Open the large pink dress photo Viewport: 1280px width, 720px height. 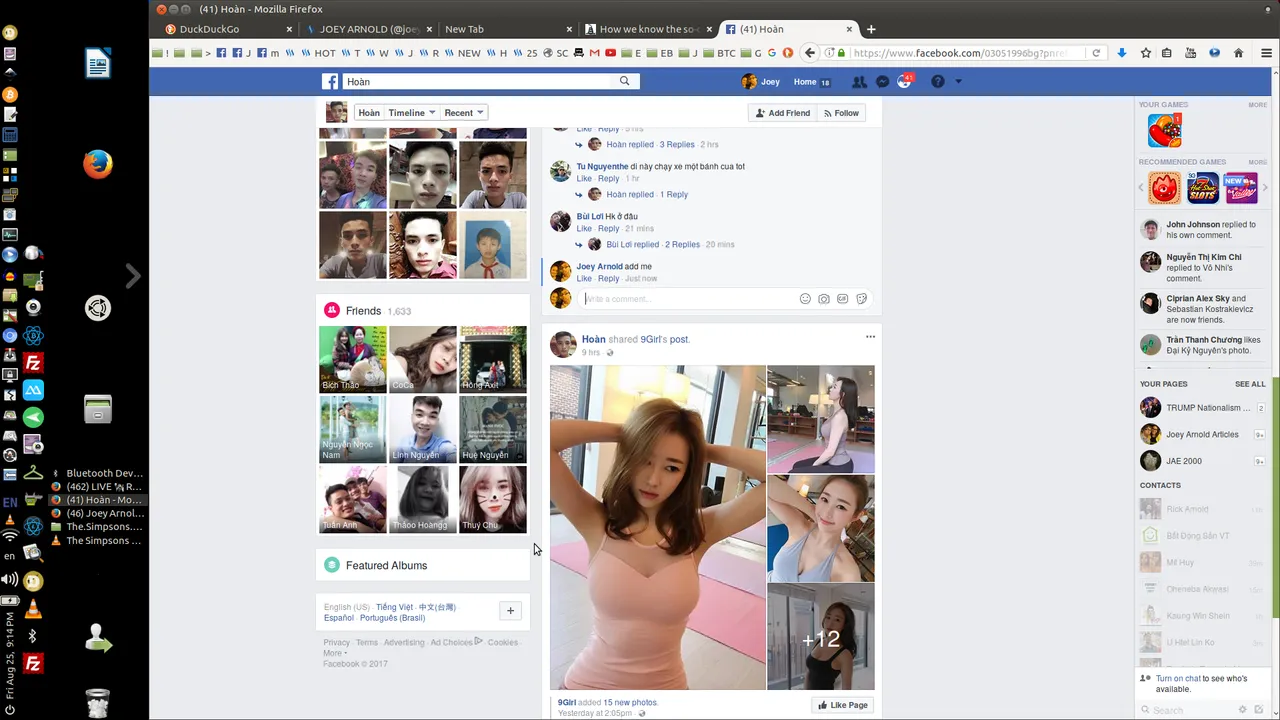pos(657,527)
